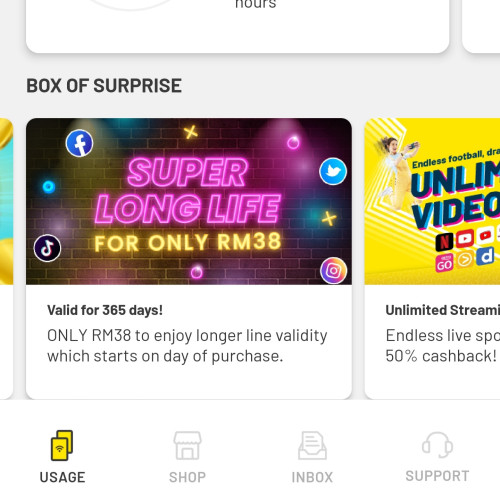The width and height of the screenshot is (500, 500).
Task: Open the Usage tab icon
Action: 62,445
